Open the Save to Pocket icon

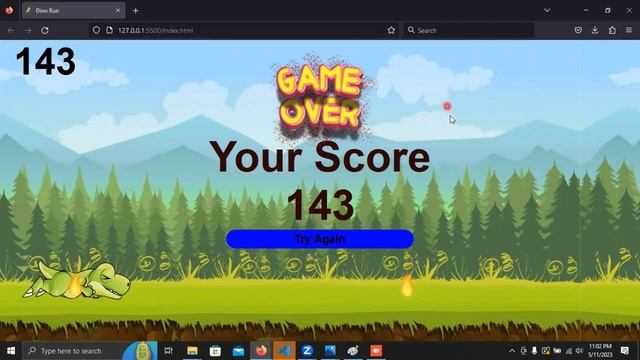[578, 30]
